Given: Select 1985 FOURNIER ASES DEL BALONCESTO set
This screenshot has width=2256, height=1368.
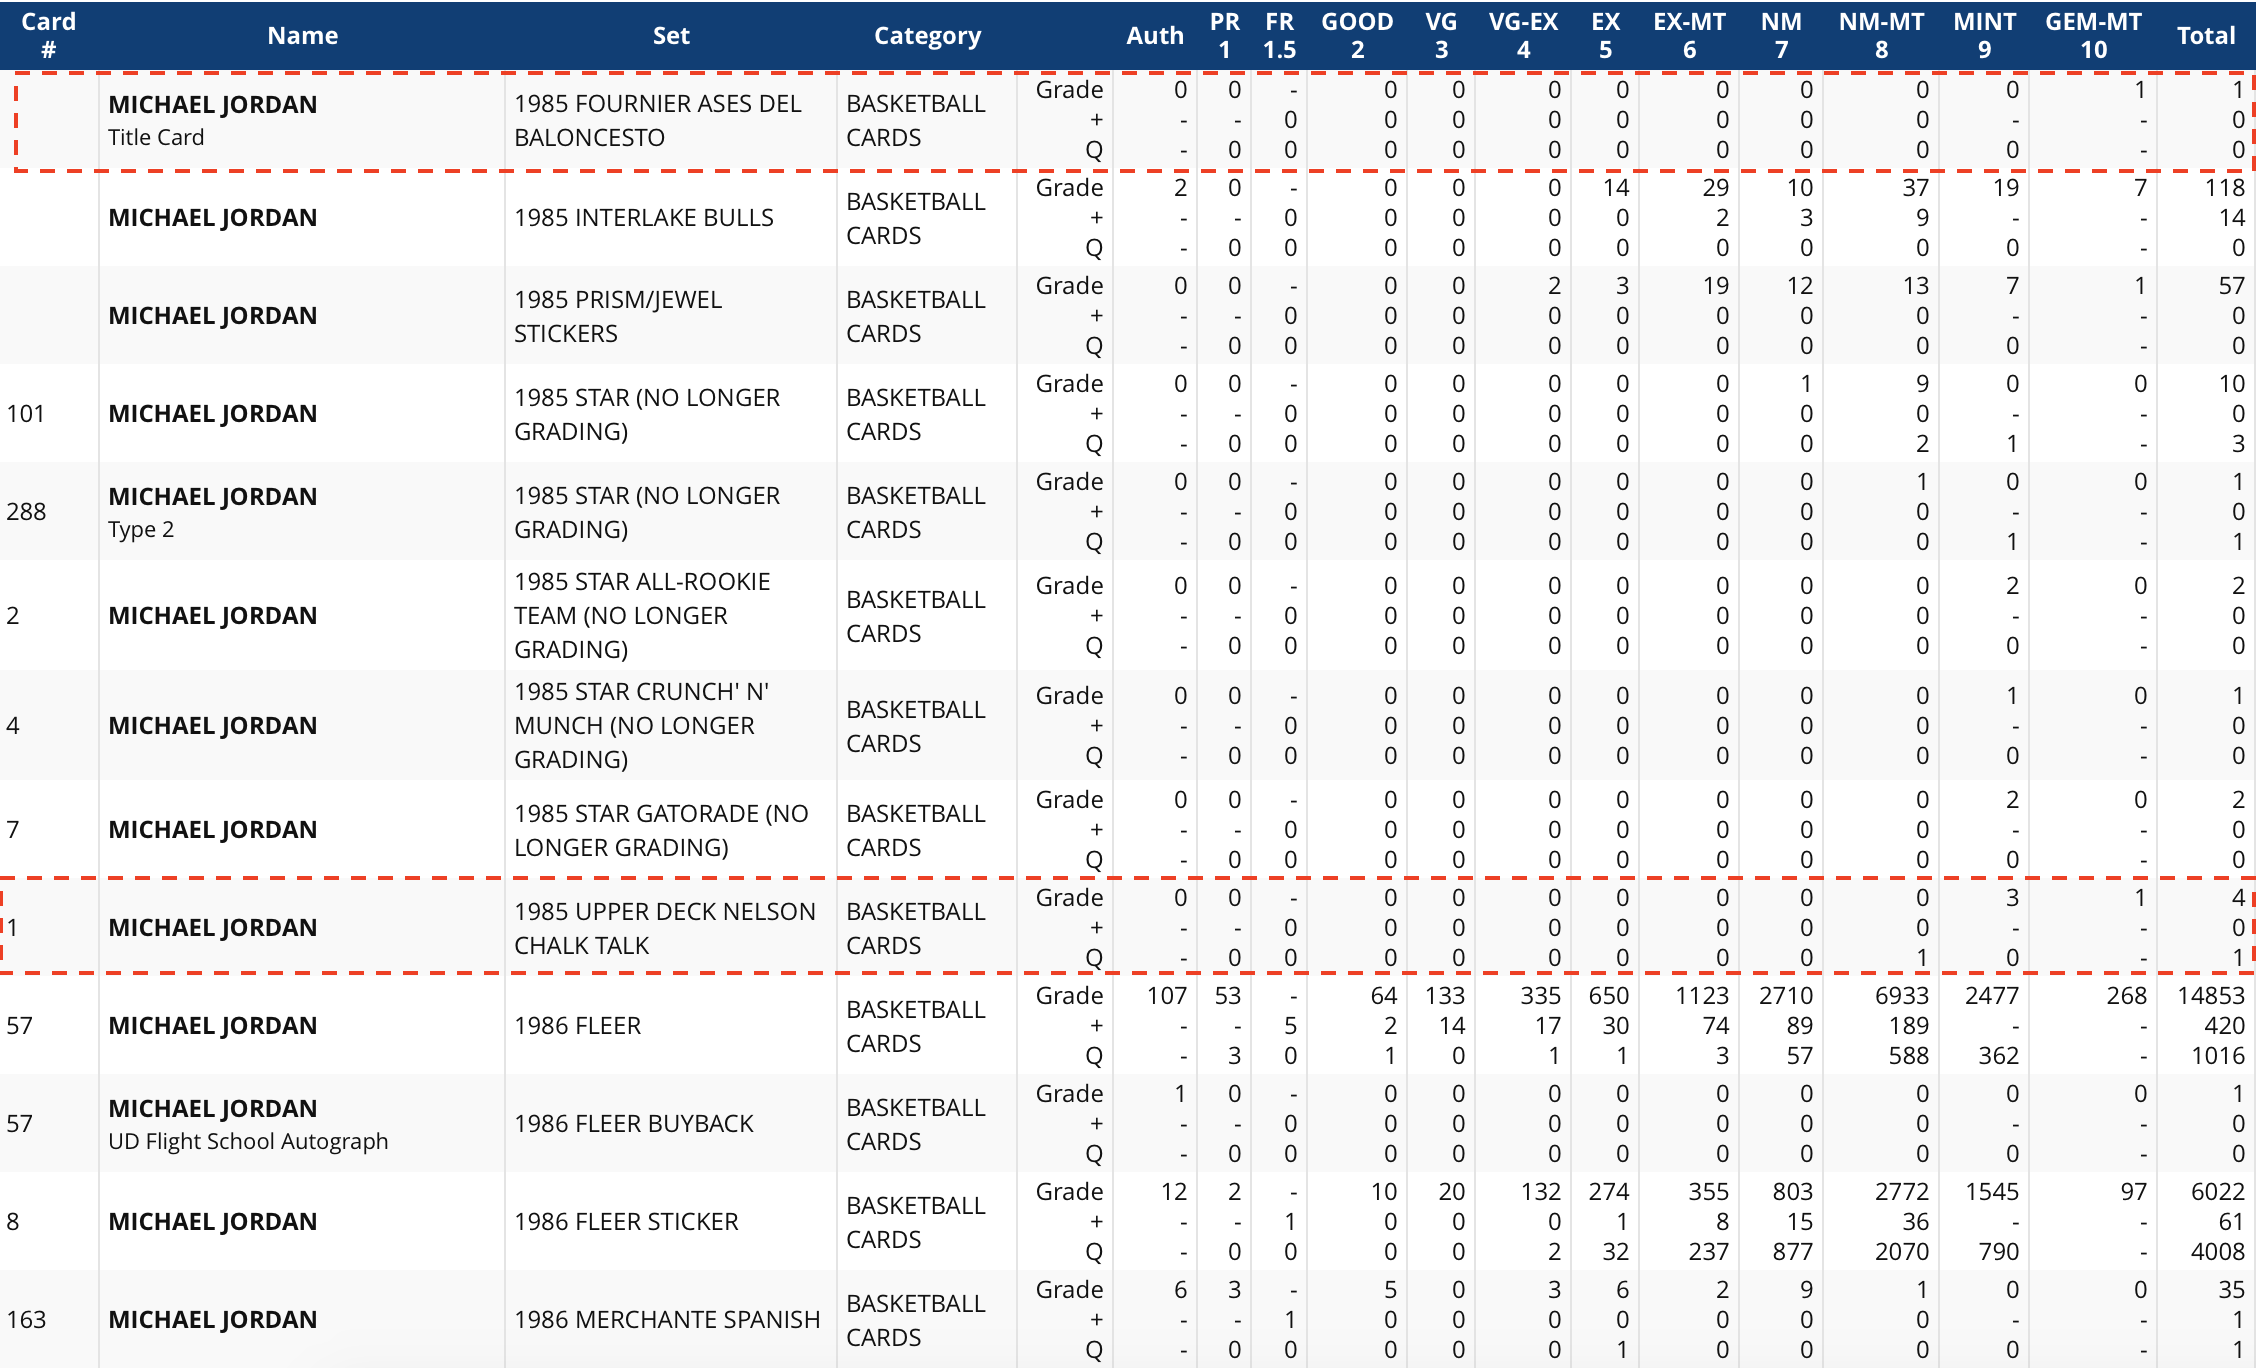Looking at the screenshot, I should pyautogui.click(x=657, y=120).
